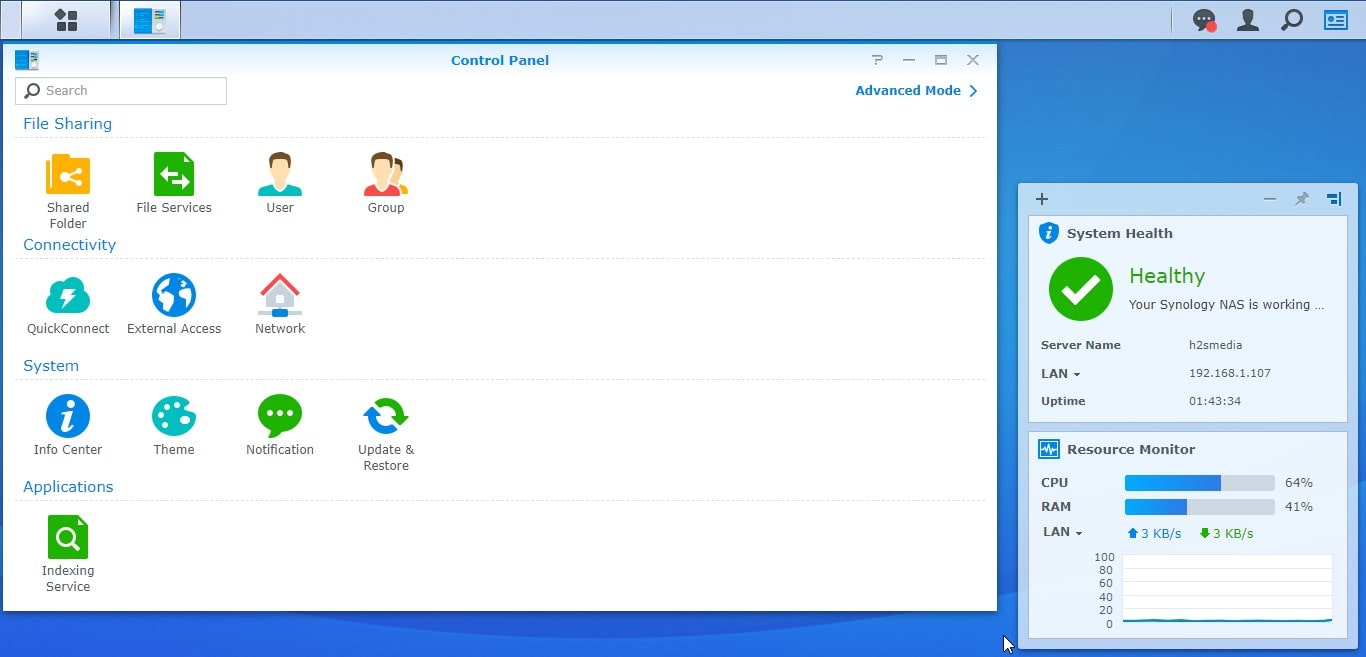Click the 'Healthy' status text
Viewport: 1366px width, 657px height.
[x=1167, y=276]
